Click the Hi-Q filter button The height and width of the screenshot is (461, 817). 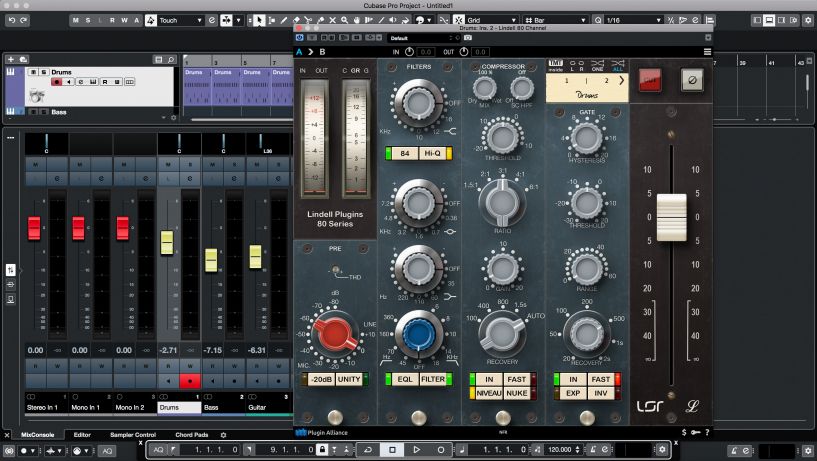pyautogui.click(x=432, y=153)
